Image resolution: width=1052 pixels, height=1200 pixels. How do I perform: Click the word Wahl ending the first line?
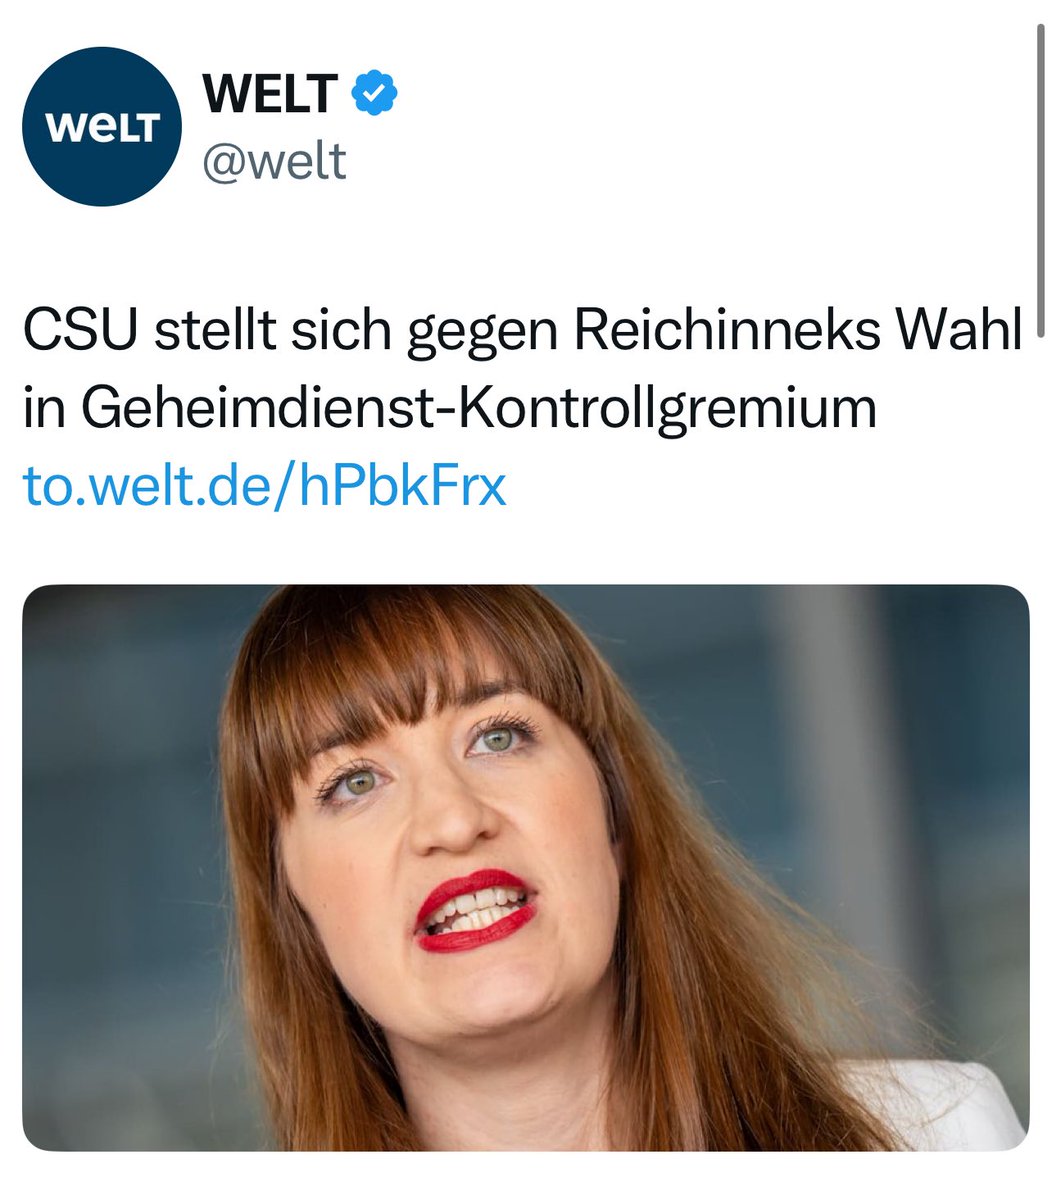(x=964, y=333)
